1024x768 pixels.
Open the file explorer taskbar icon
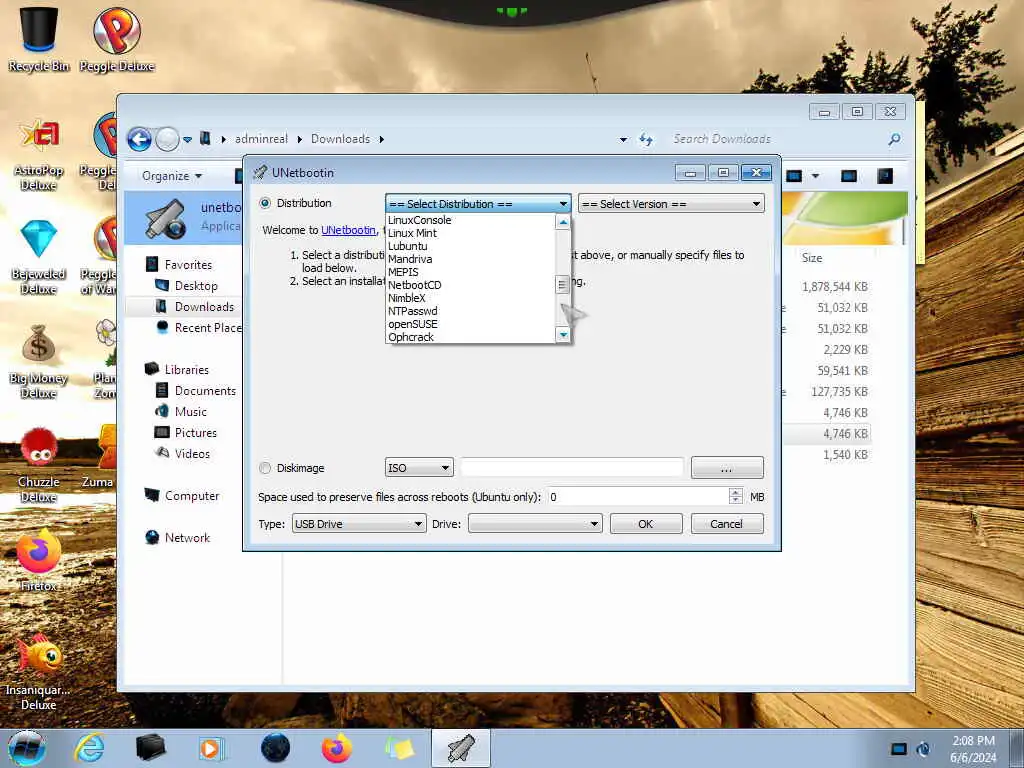(x=150, y=748)
